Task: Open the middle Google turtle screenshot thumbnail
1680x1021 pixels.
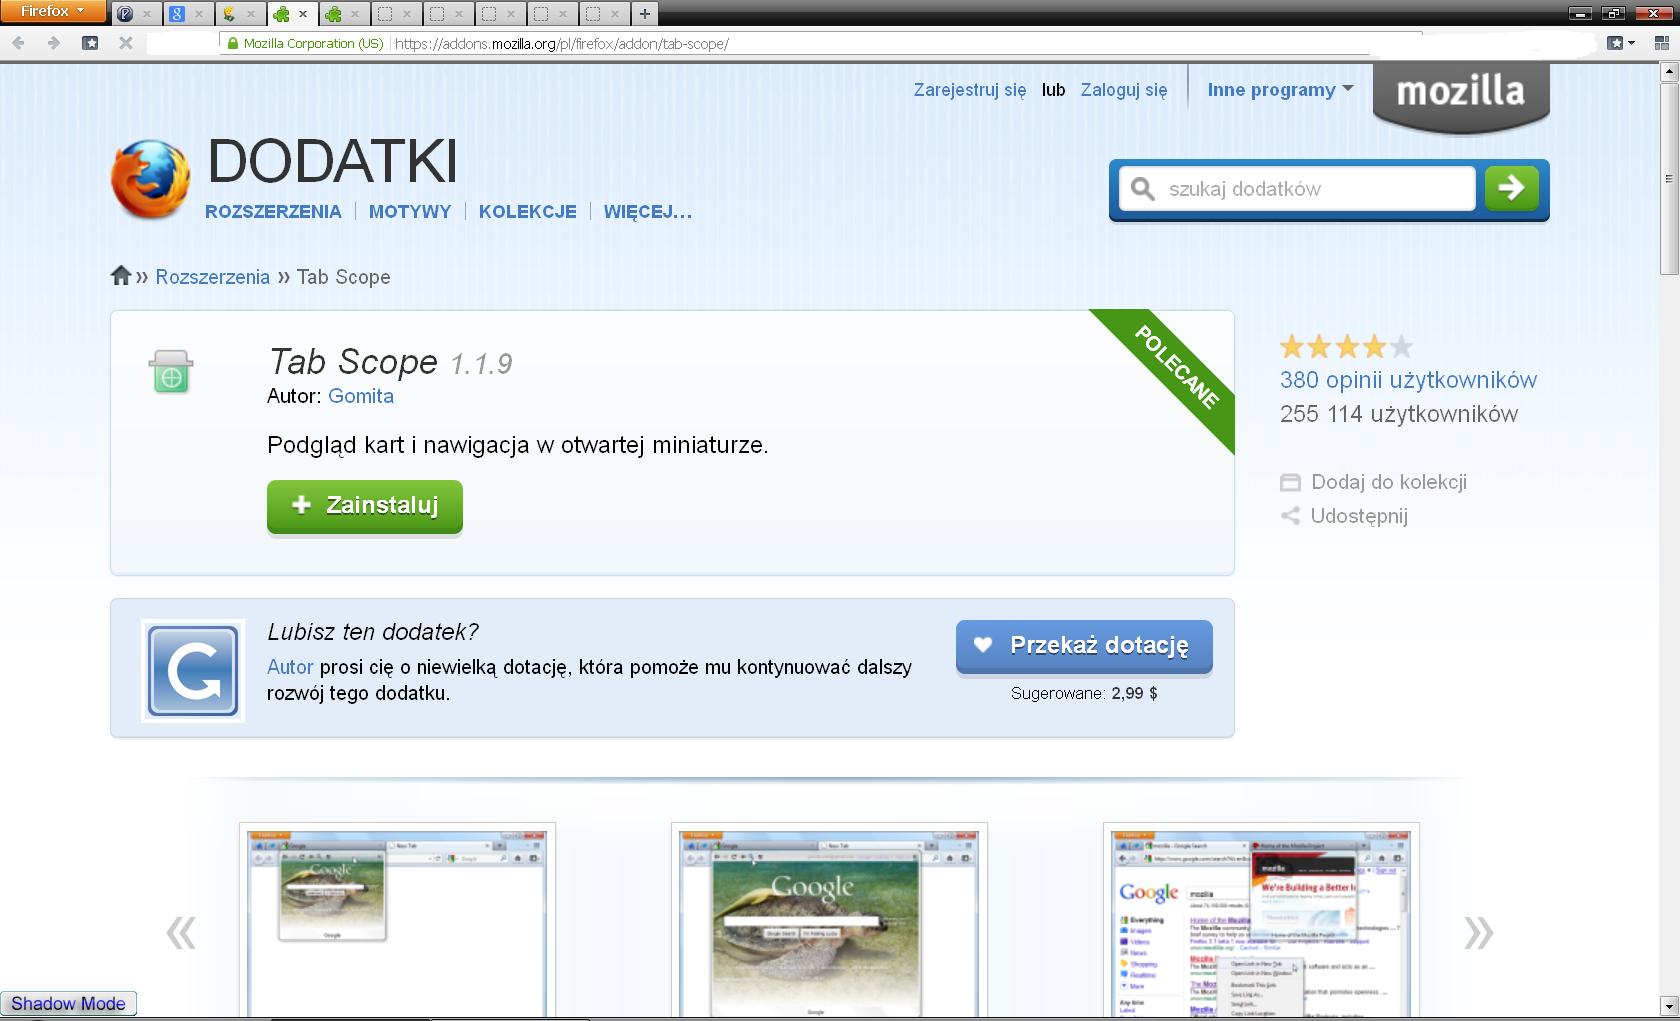Action: pyautogui.click(x=829, y=920)
